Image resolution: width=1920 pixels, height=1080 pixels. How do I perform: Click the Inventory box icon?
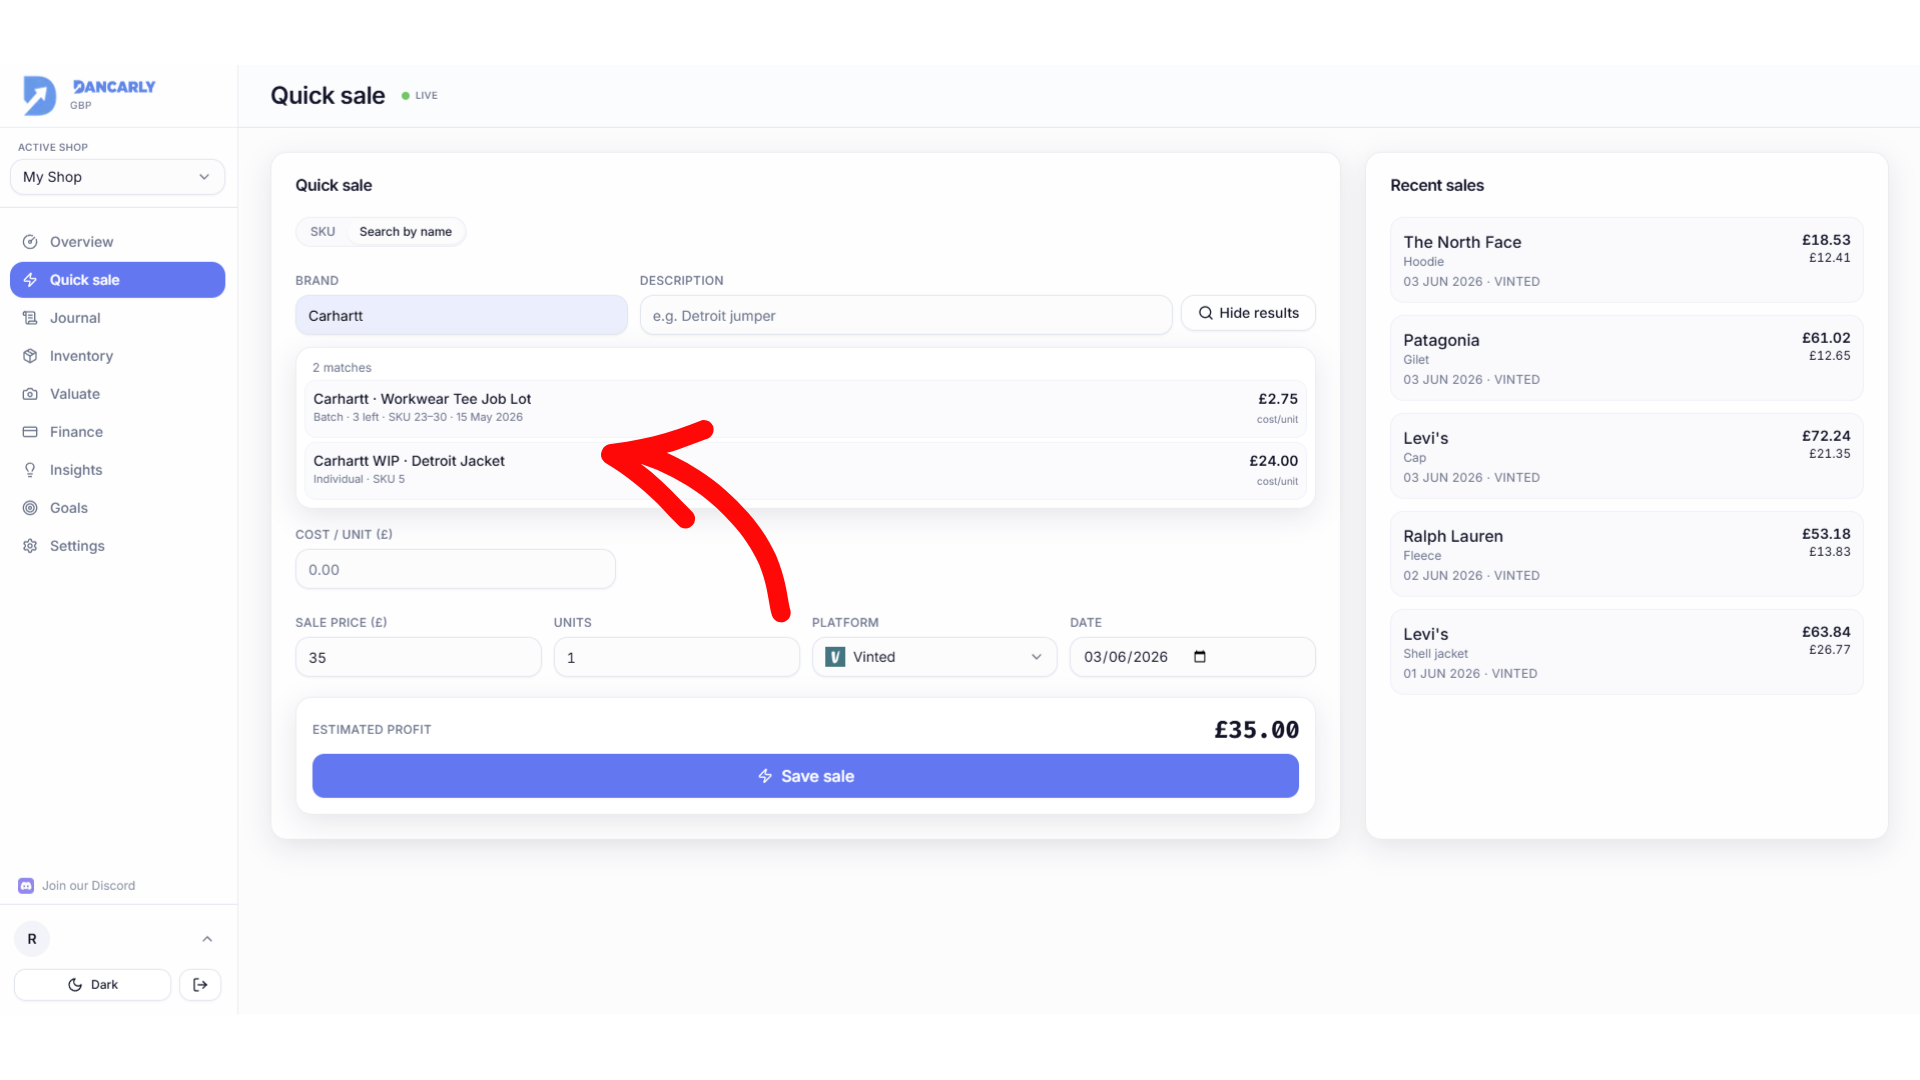[30, 356]
